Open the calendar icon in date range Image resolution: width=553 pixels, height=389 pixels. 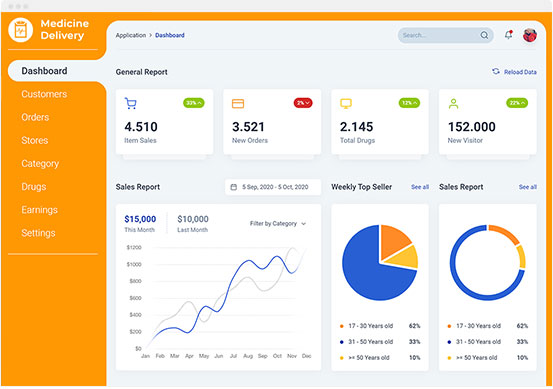pos(233,187)
